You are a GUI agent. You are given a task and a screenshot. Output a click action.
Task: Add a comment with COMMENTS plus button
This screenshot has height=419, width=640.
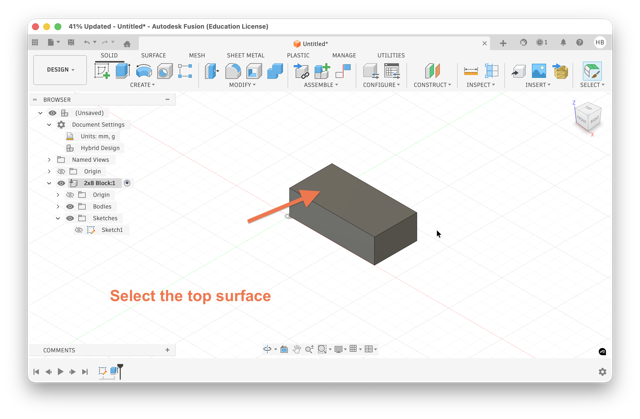(167, 350)
